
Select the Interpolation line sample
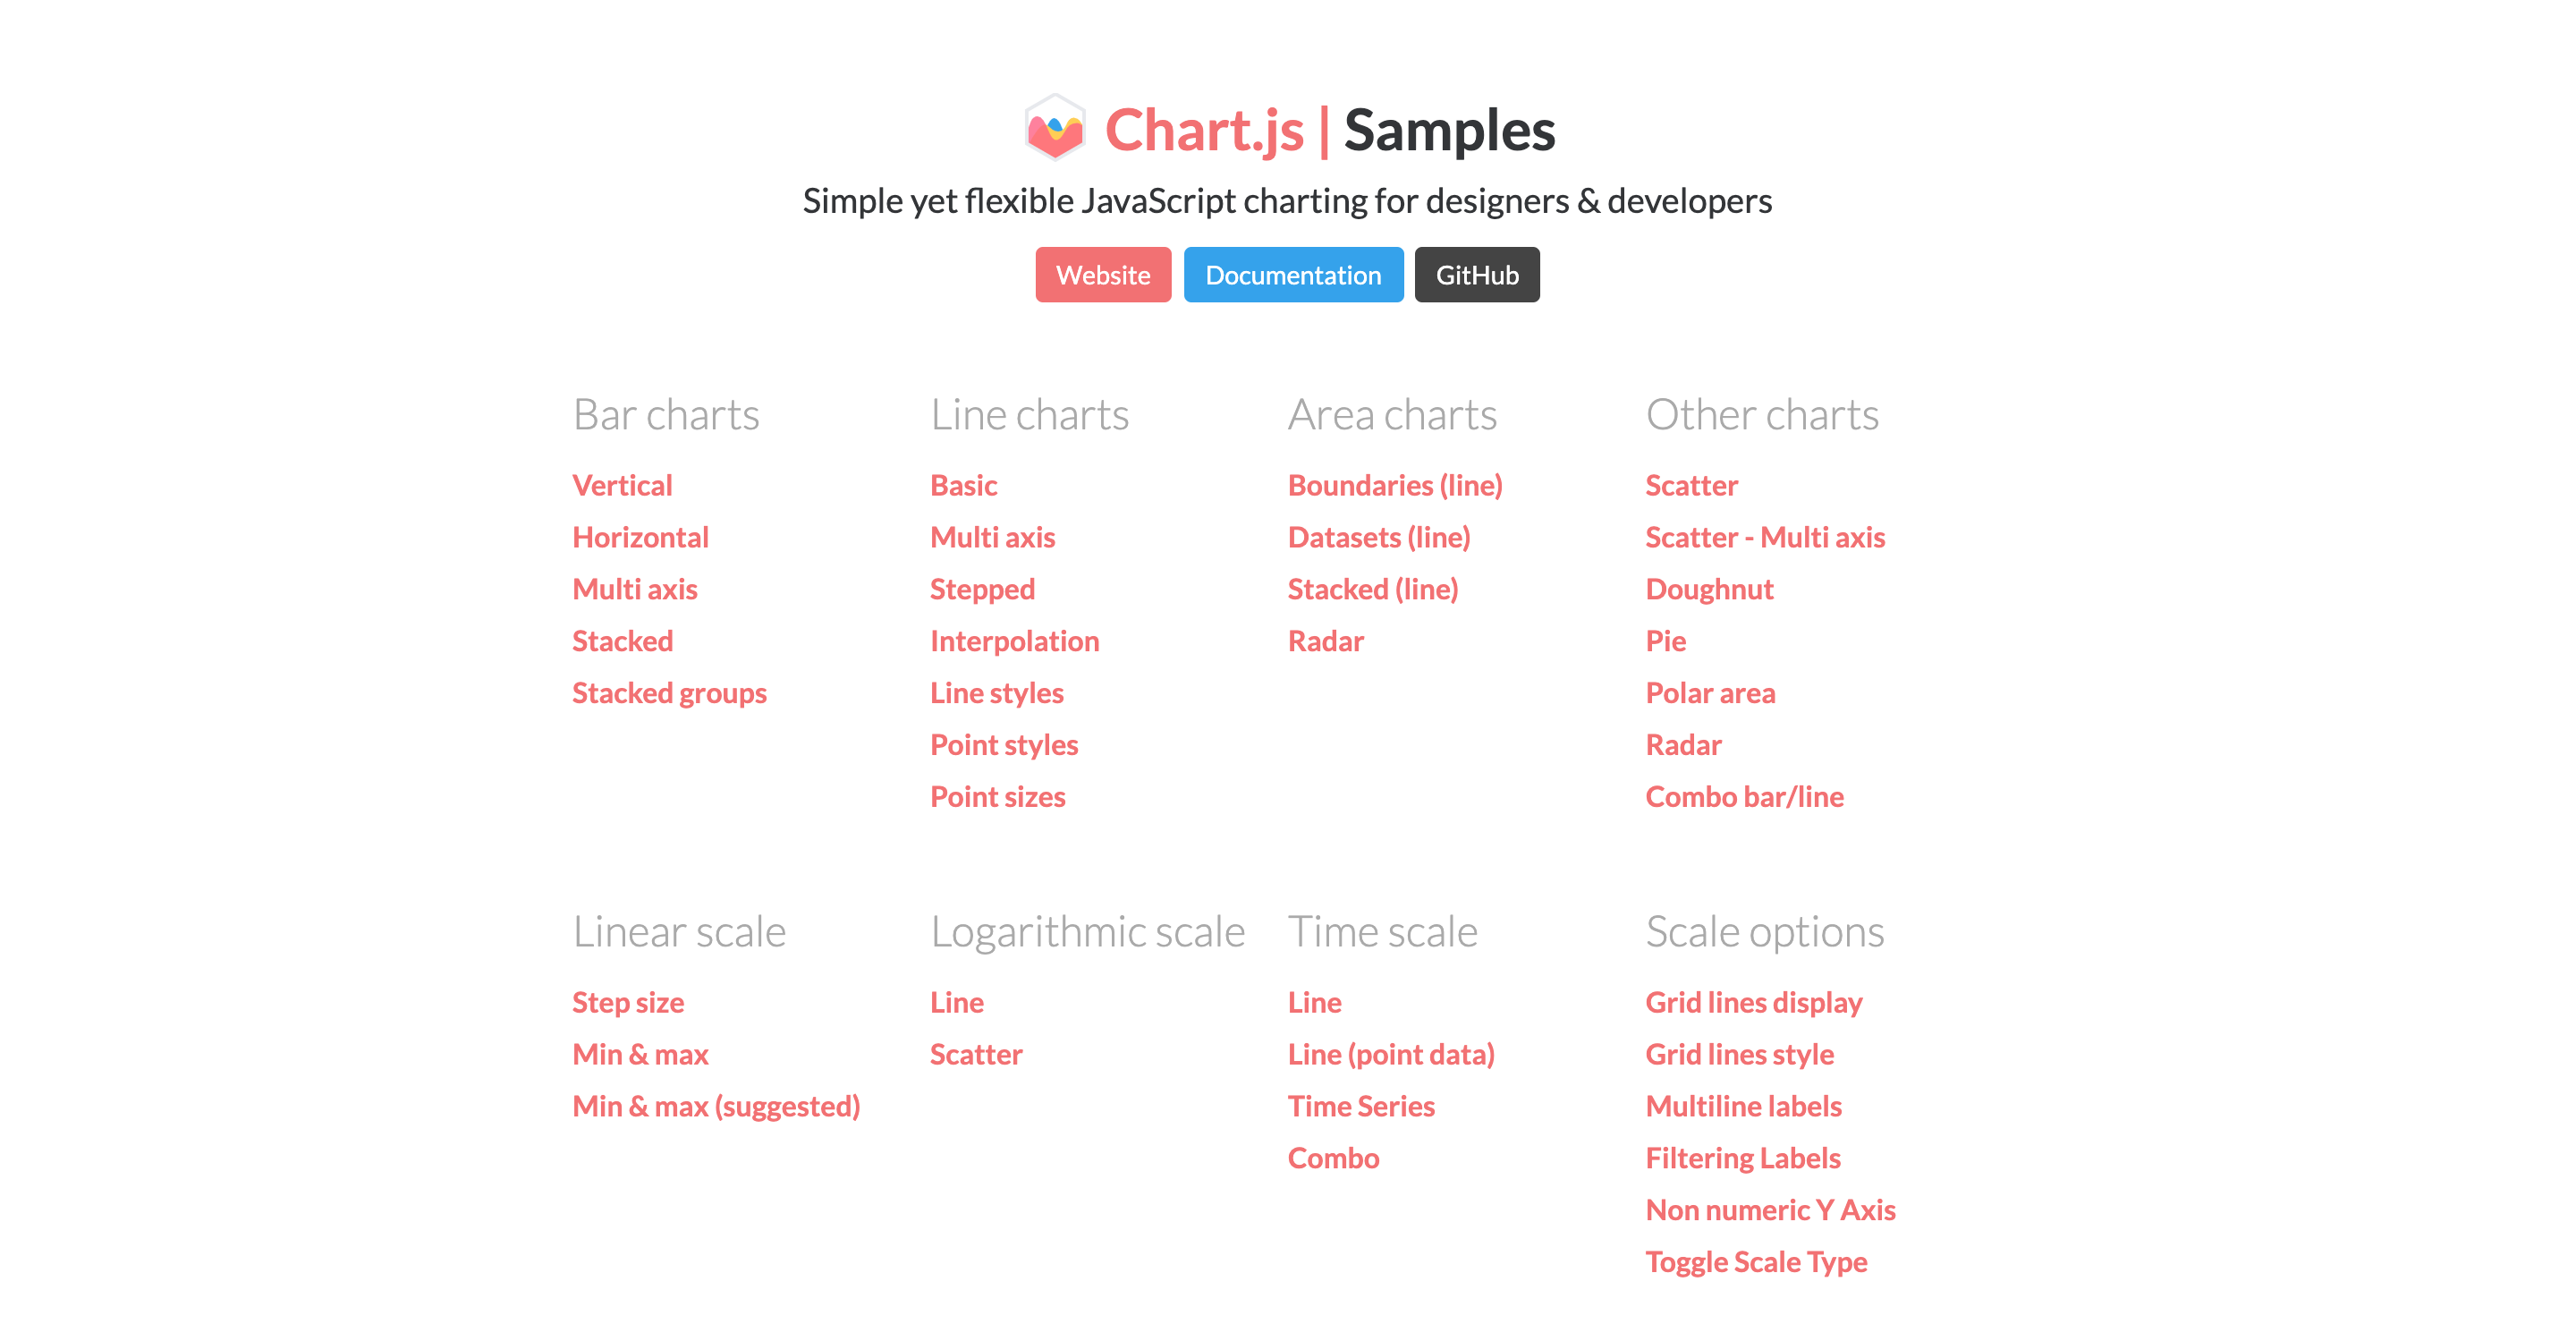pyautogui.click(x=1015, y=640)
